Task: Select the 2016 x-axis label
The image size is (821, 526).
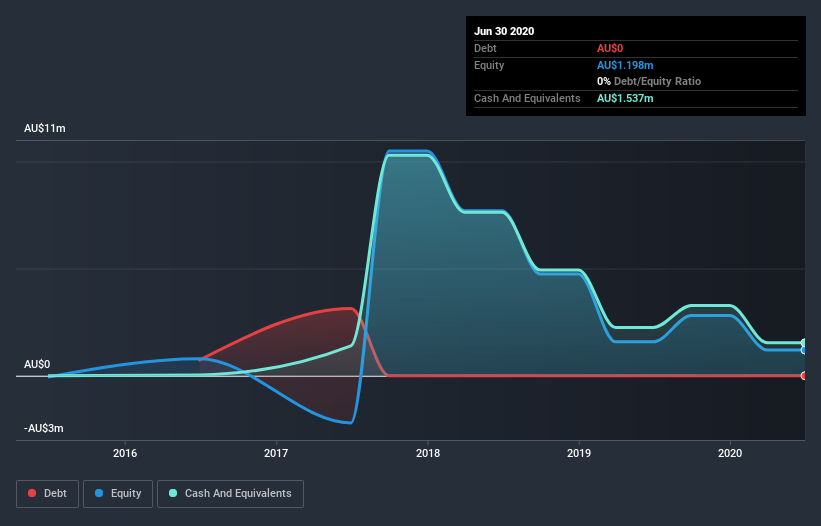Action: (125, 453)
